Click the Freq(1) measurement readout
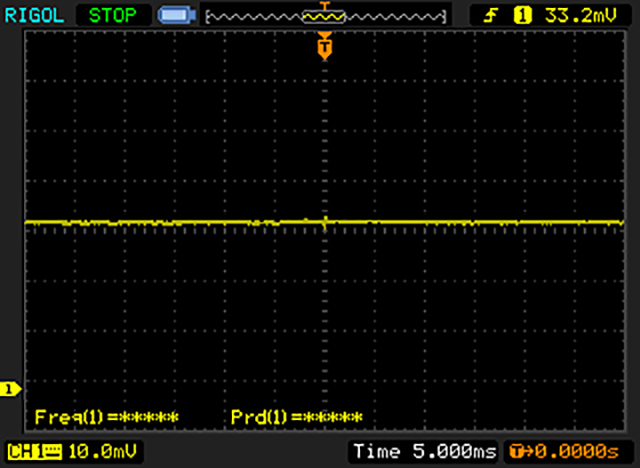The image size is (640, 468). pos(107,417)
